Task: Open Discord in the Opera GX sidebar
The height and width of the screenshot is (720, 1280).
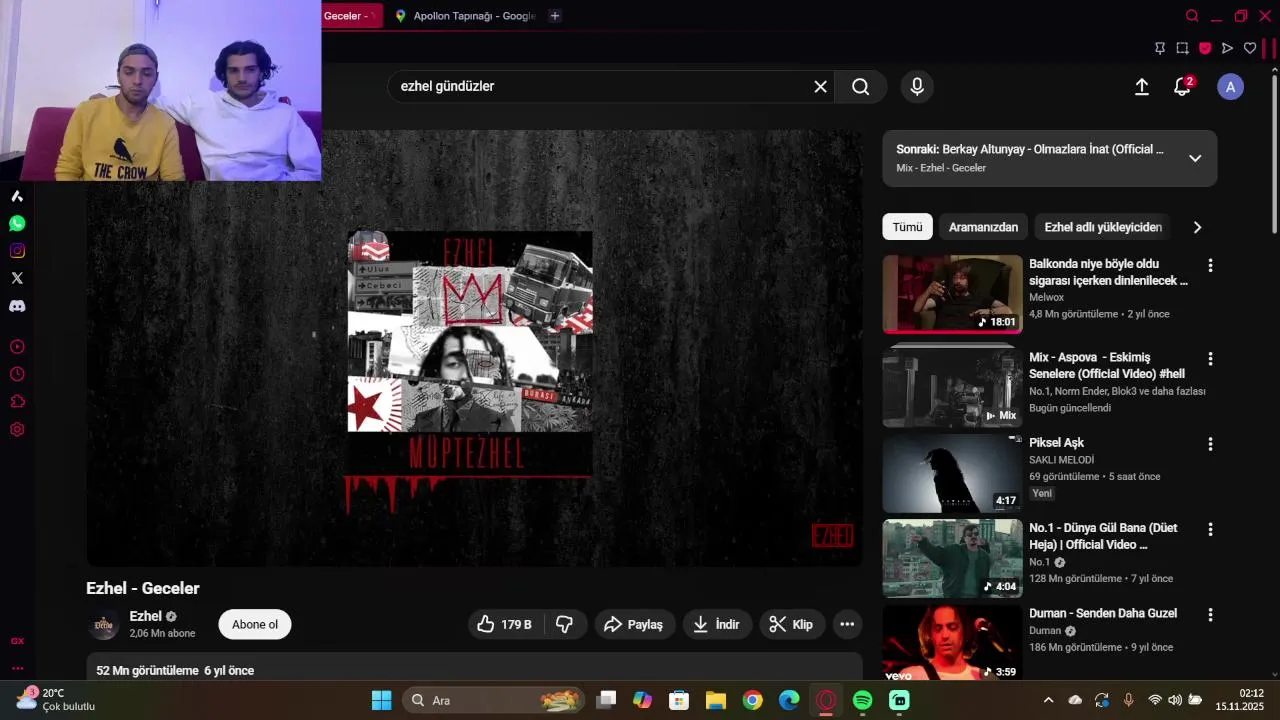Action: [17, 306]
